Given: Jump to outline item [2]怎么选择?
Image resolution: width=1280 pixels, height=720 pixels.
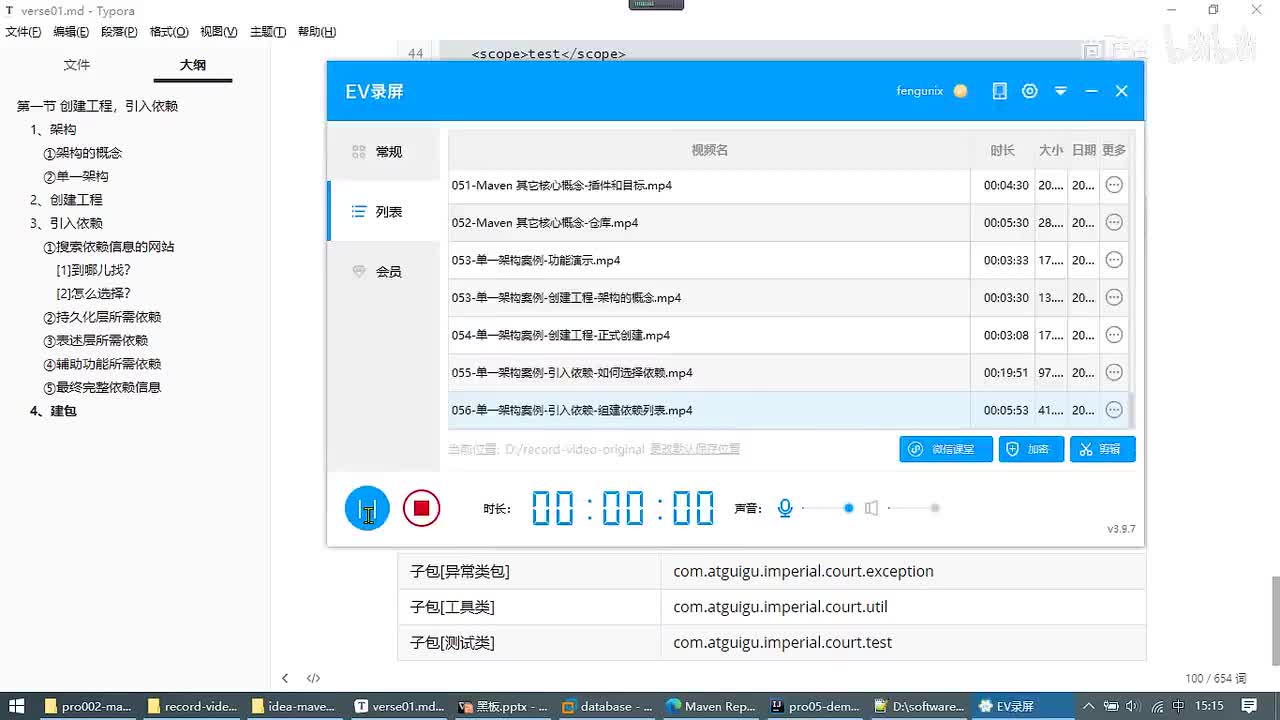Looking at the screenshot, I should (94, 294).
